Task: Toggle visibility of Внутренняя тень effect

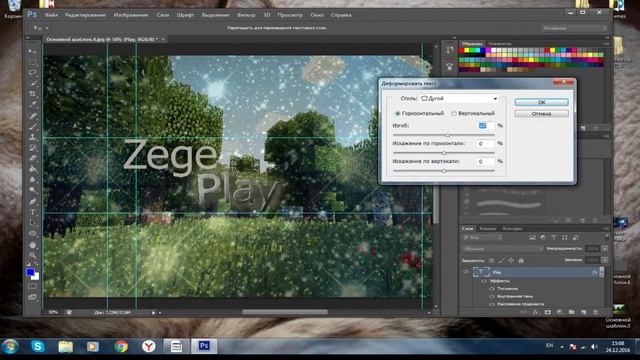Action: coord(491,296)
